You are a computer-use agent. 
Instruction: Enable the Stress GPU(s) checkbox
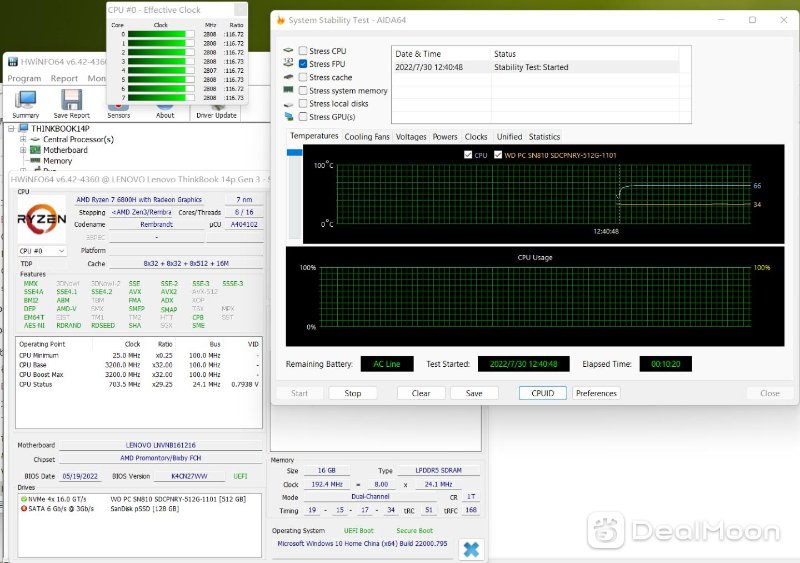point(303,116)
